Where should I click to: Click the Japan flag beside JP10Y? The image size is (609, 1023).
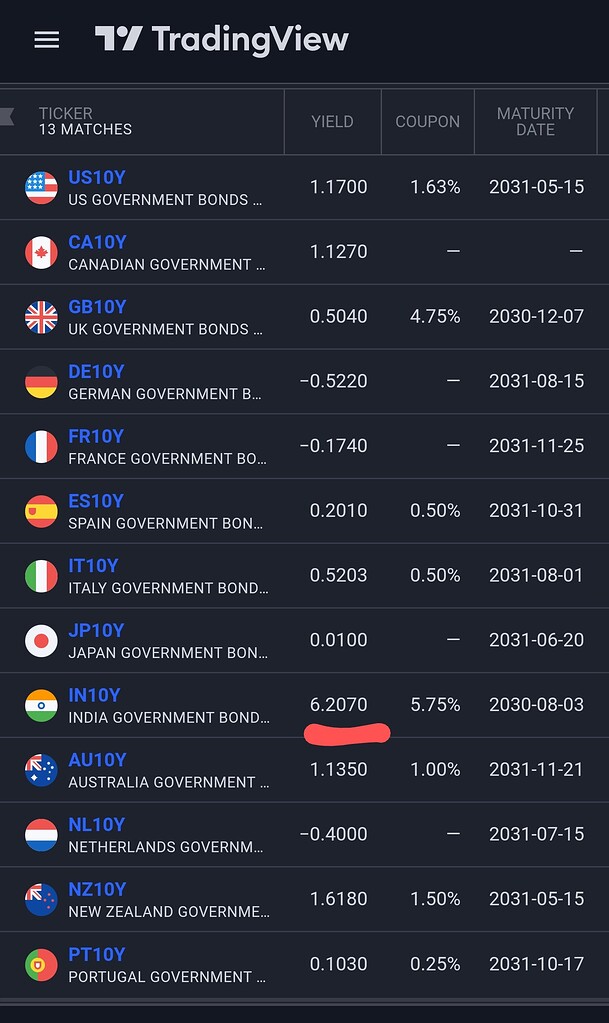pyautogui.click(x=41, y=640)
